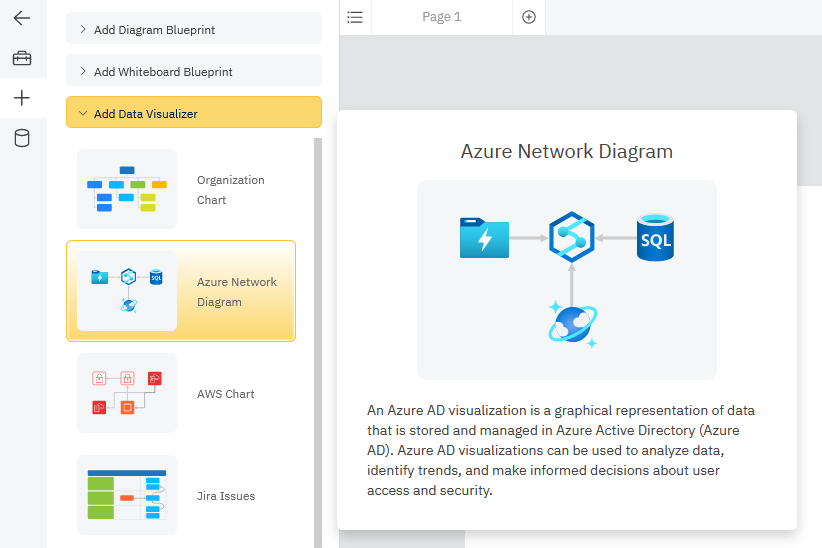Add a new page with plus circle

tap(529, 17)
